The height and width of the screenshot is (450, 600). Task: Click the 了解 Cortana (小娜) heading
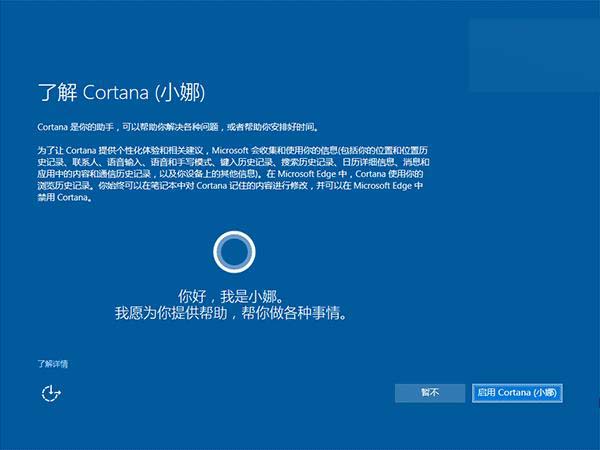pyautogui.click(x=121, y=93)
